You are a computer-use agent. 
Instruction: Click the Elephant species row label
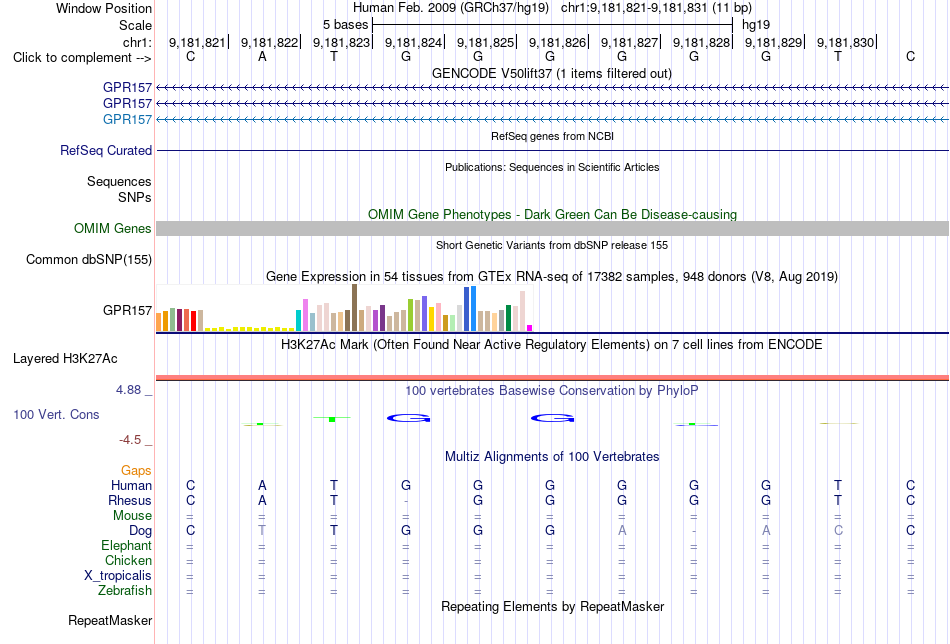(x=126, y=545)
